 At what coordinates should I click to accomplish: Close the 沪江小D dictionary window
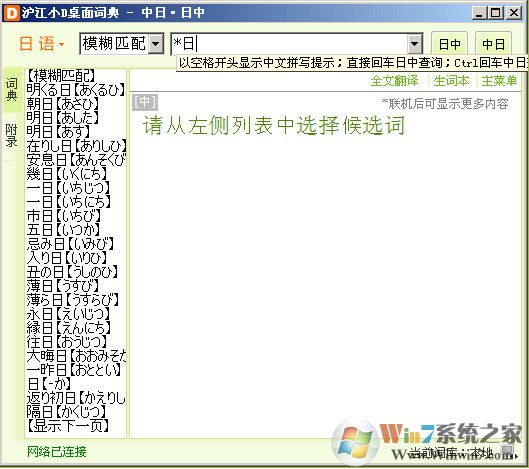pyautogui.click(x=514, y=13)
